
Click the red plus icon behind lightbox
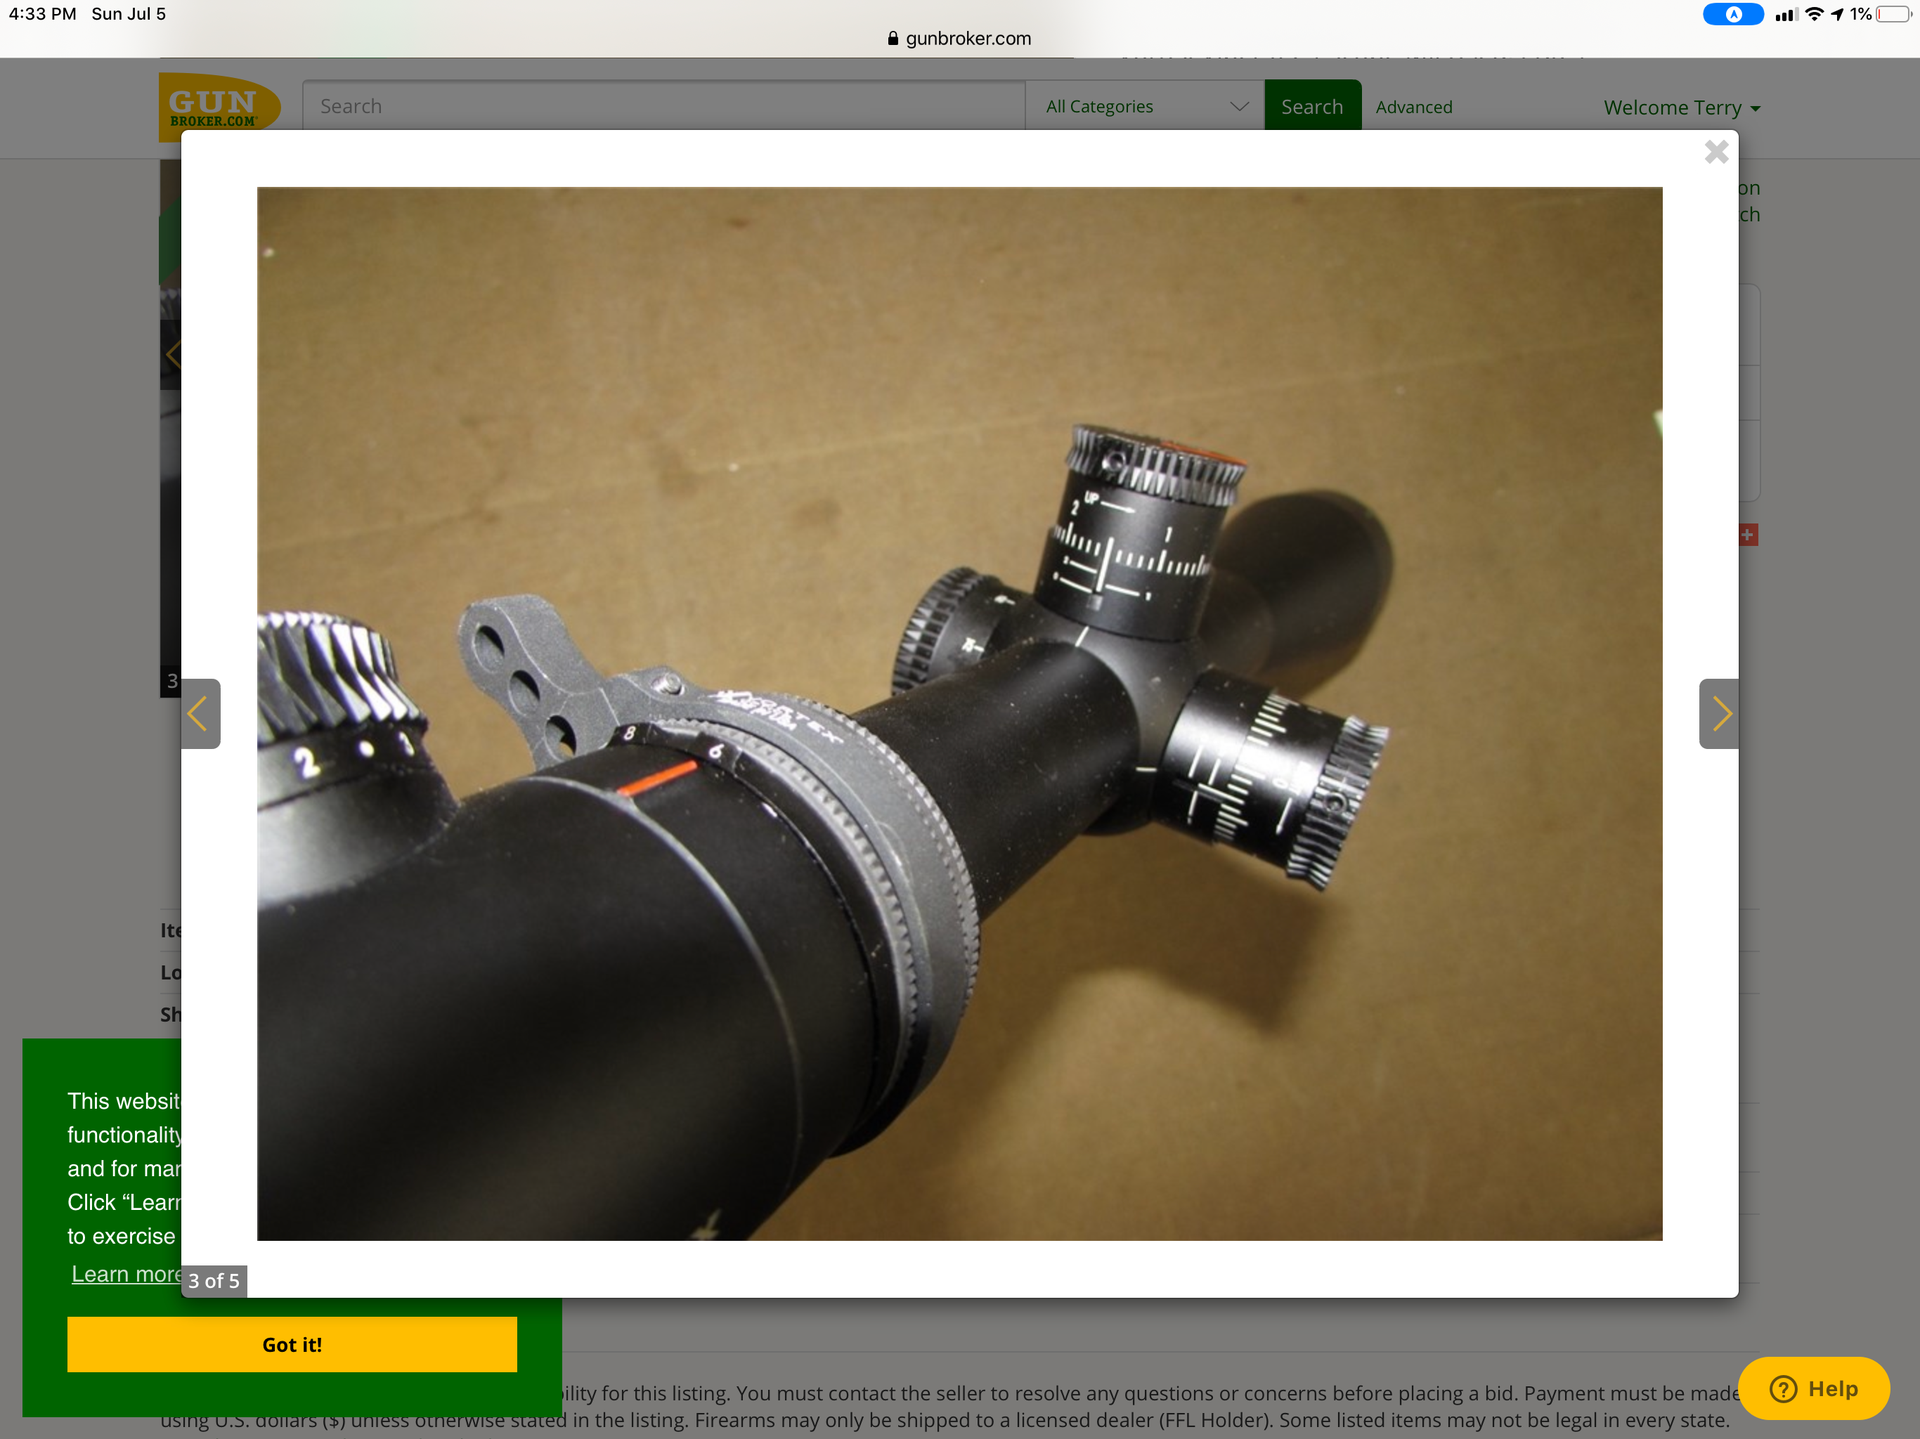(1748, 535)
